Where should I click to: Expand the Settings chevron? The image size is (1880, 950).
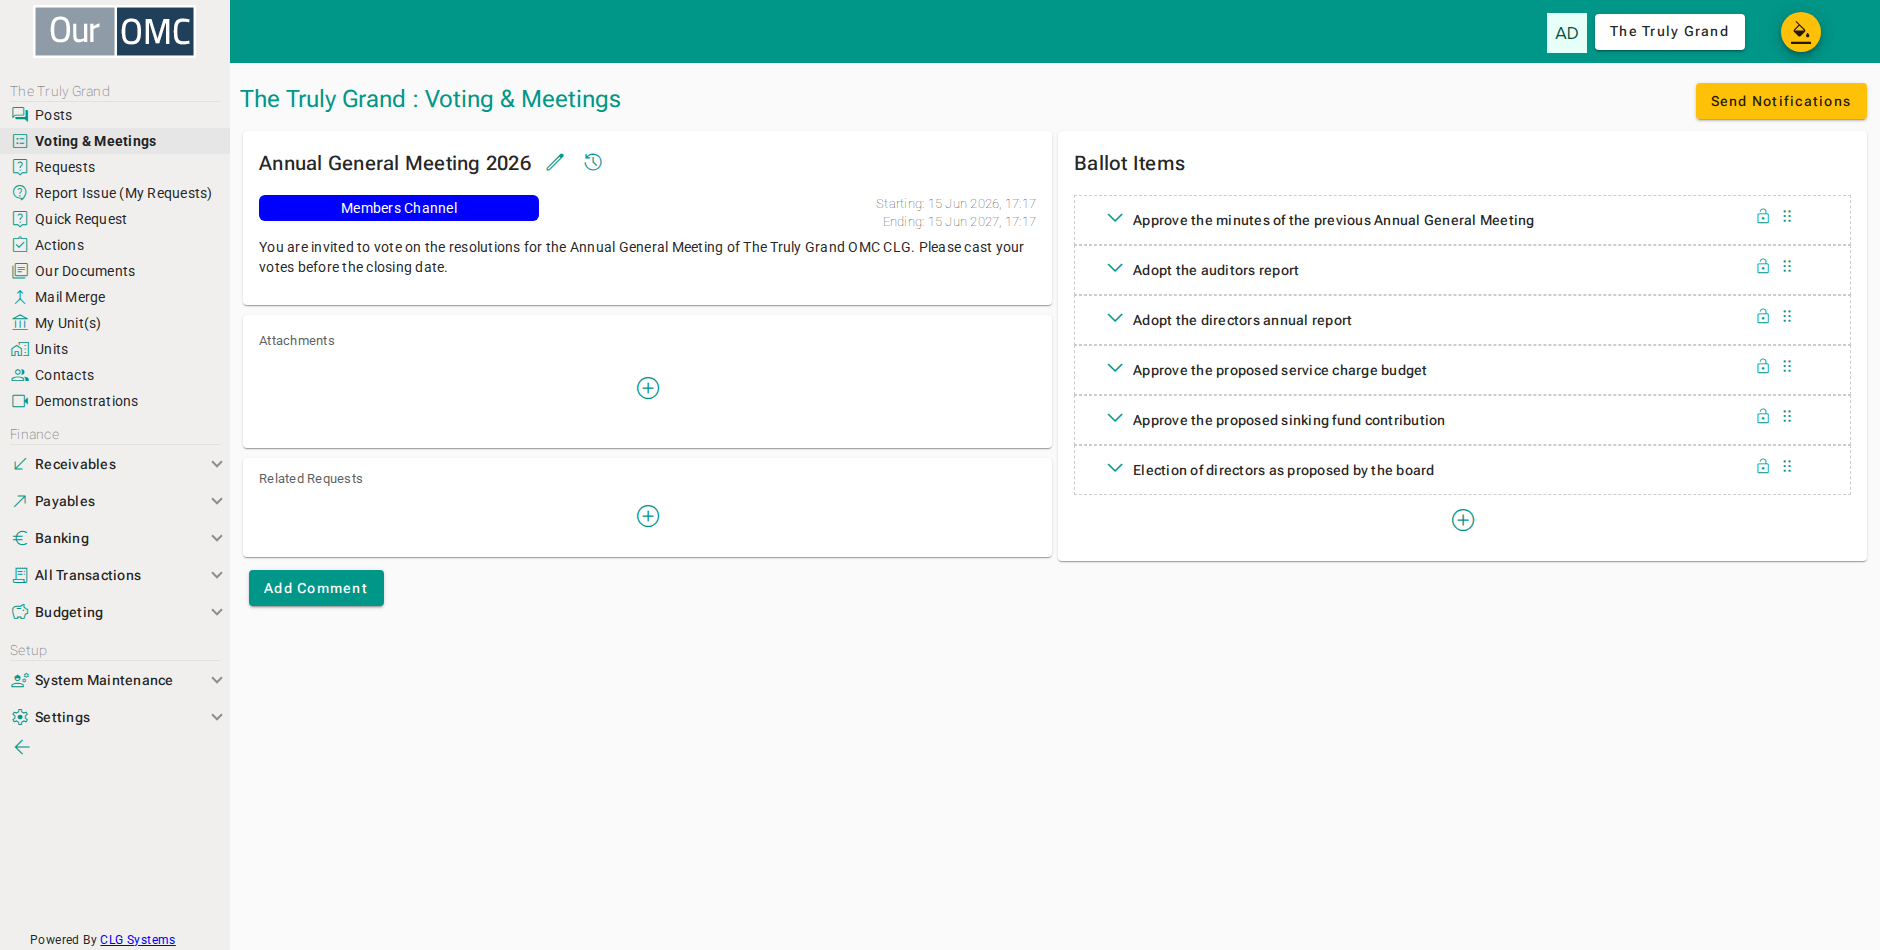pos(217,717)
